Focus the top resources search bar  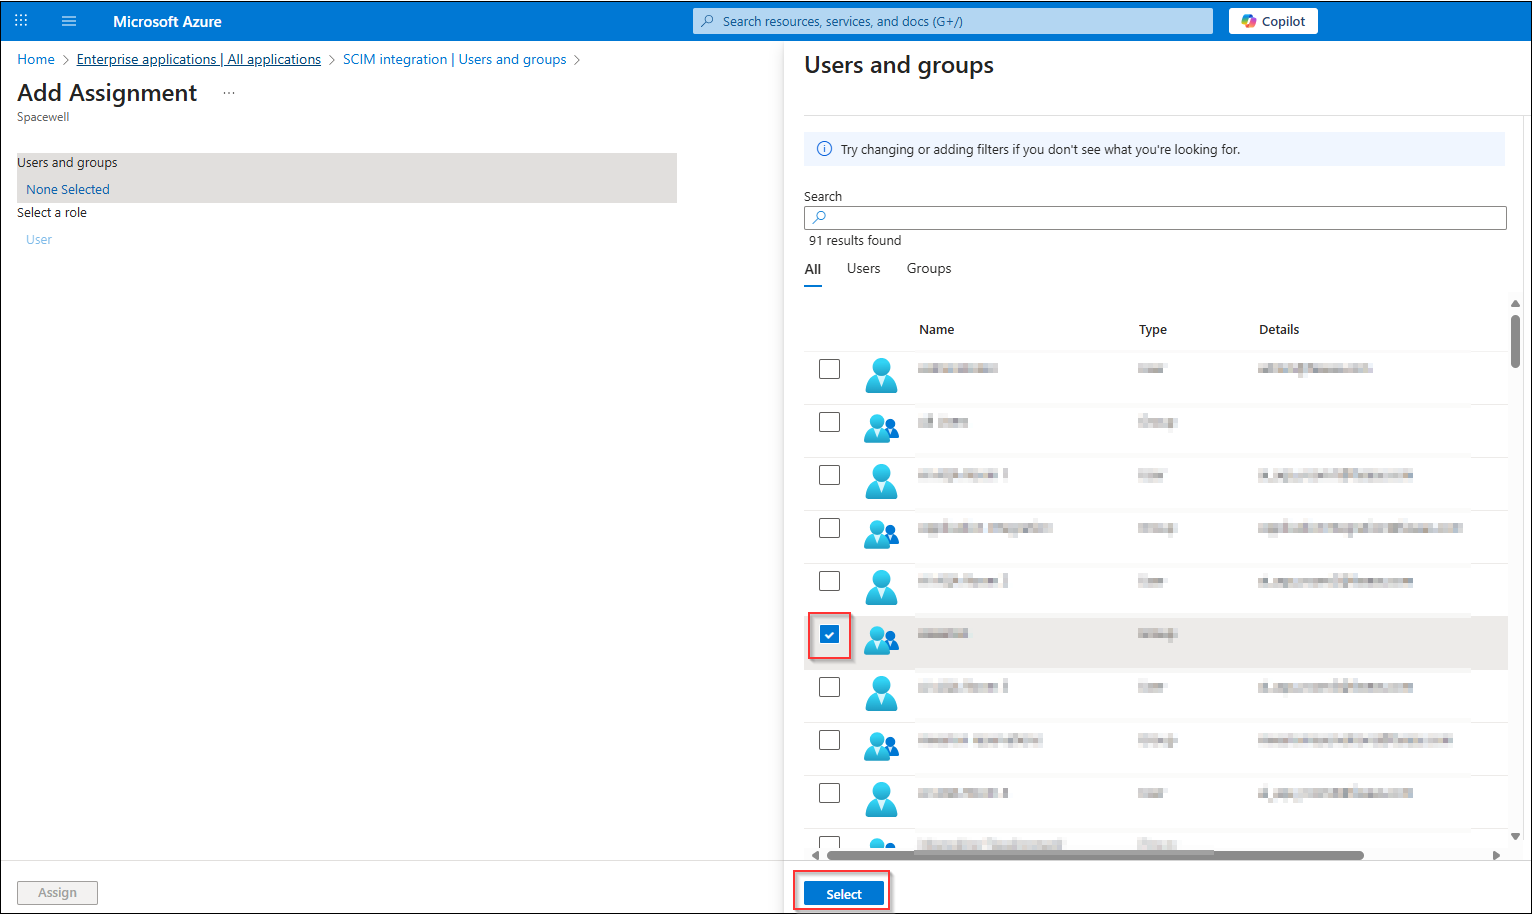(953, 21)
